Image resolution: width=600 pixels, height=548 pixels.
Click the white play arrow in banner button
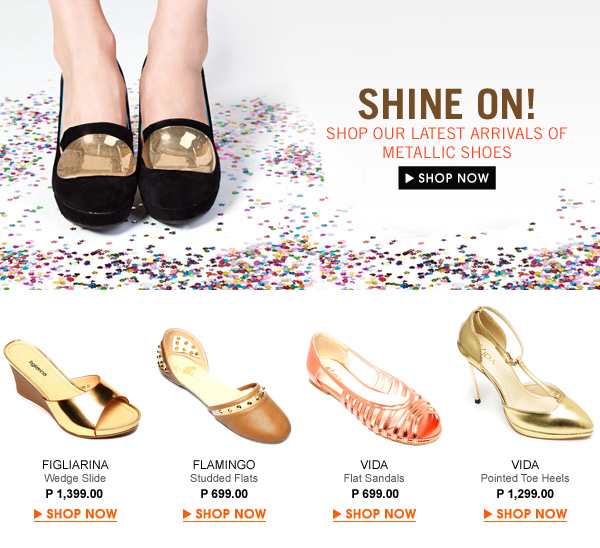409,178
